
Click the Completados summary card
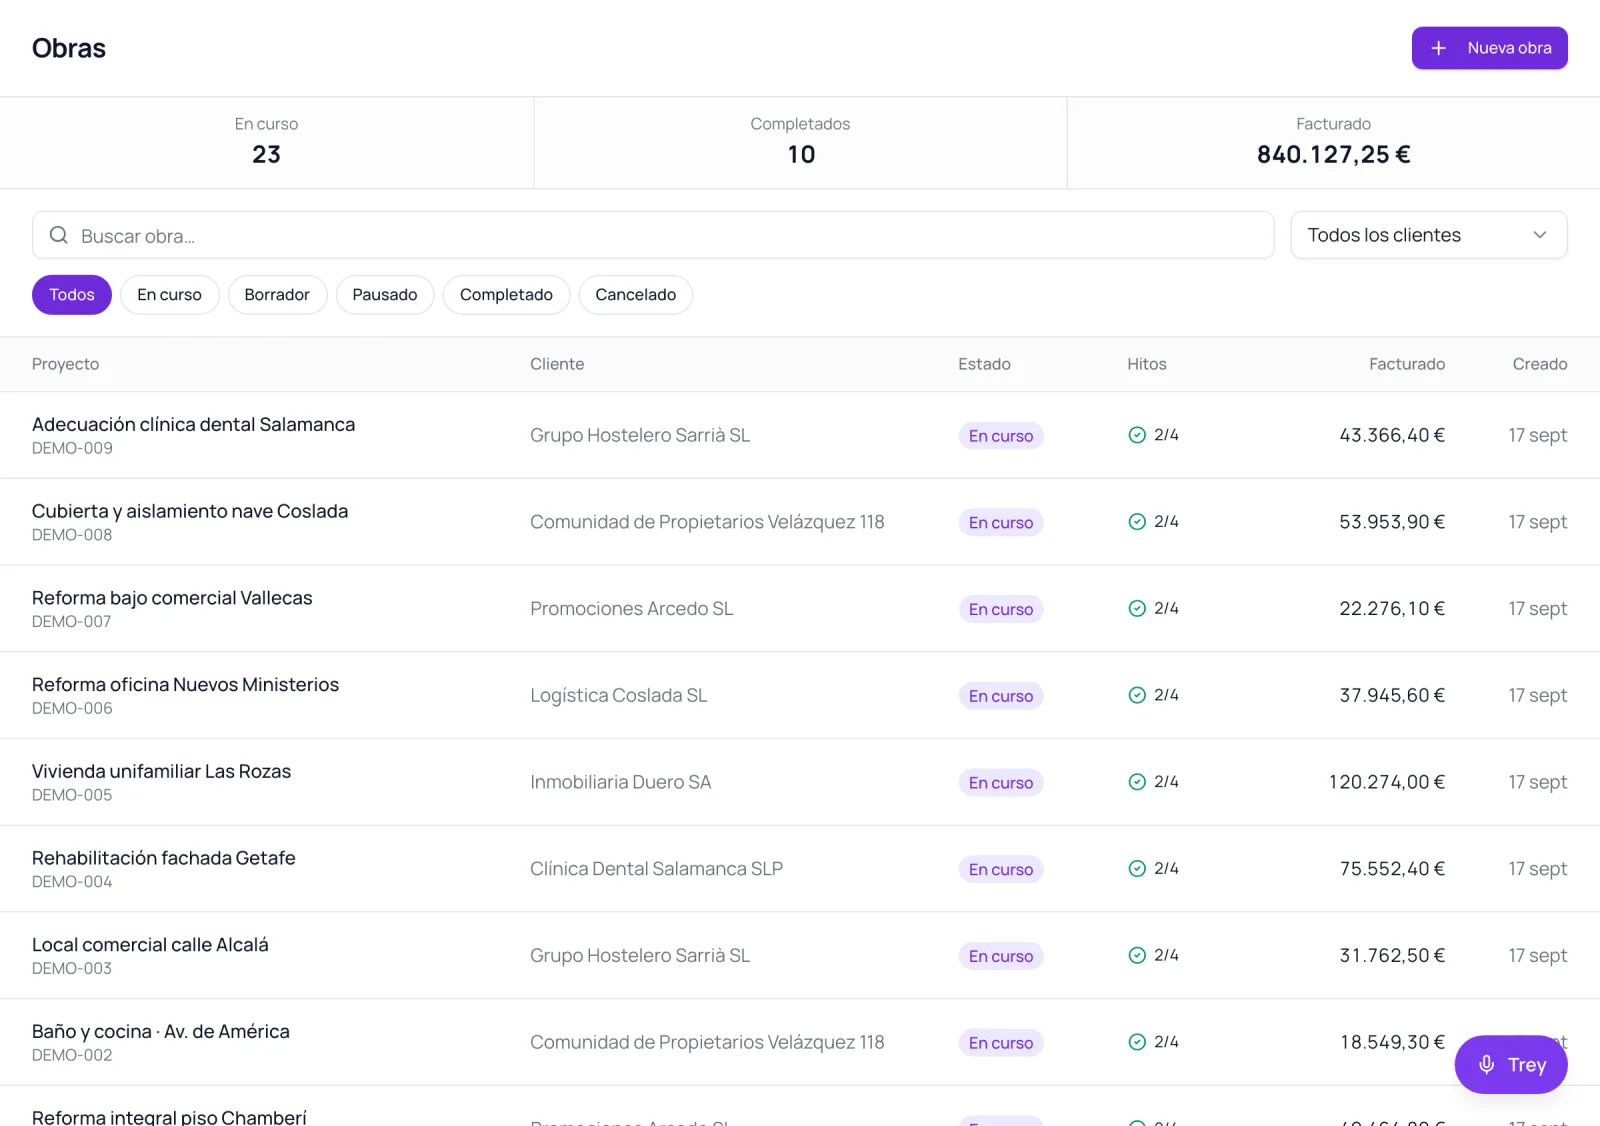(800, 143)
